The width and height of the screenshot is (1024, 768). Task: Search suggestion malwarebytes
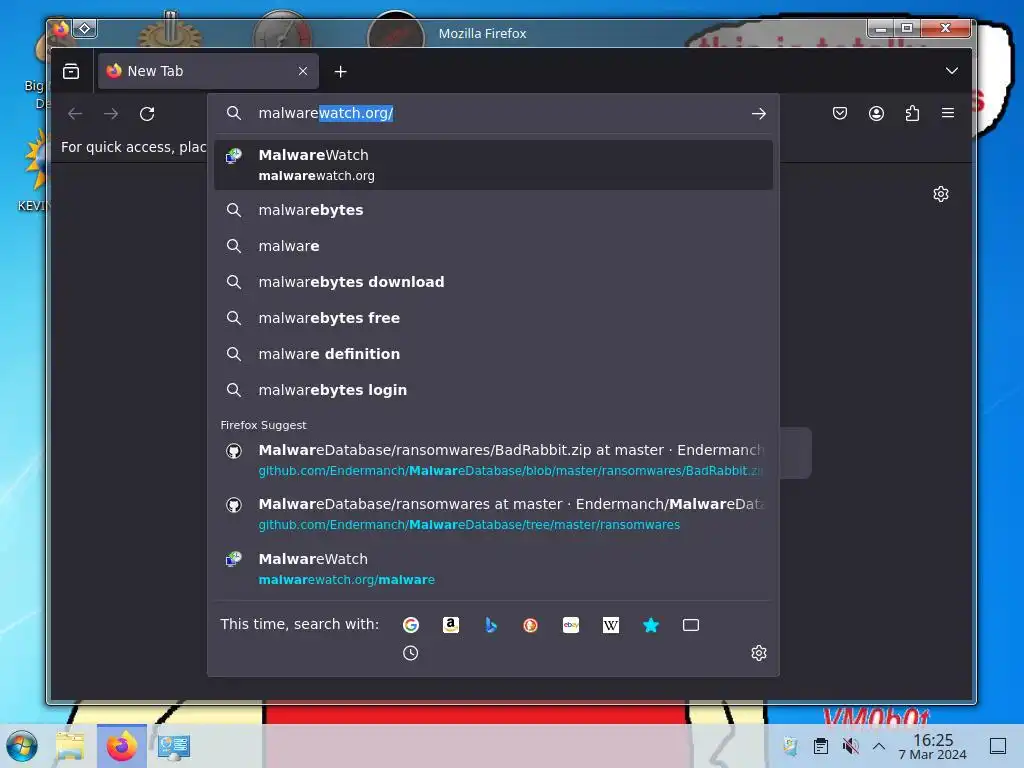click(493, 210)
